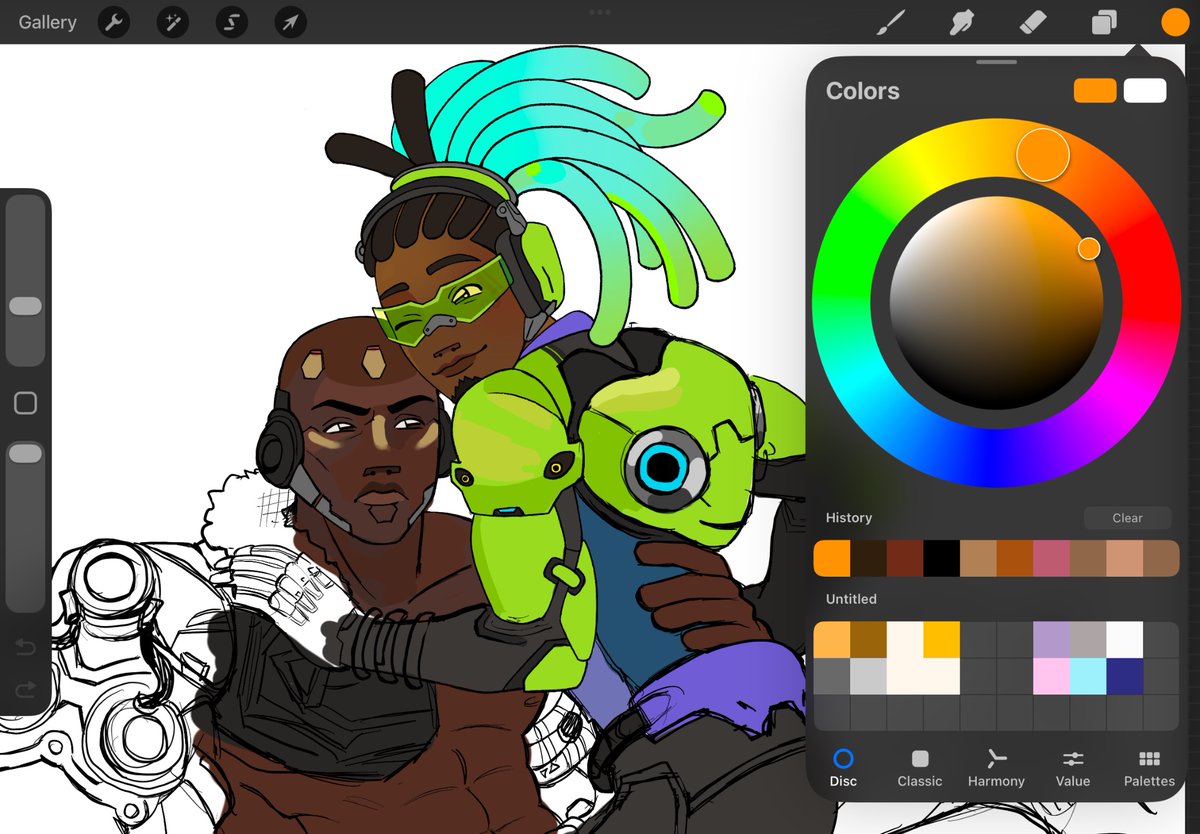This screenshot has height=834, width=1200.
Task: Activate the Selection S-shaped tool
Action: point(232,22)
